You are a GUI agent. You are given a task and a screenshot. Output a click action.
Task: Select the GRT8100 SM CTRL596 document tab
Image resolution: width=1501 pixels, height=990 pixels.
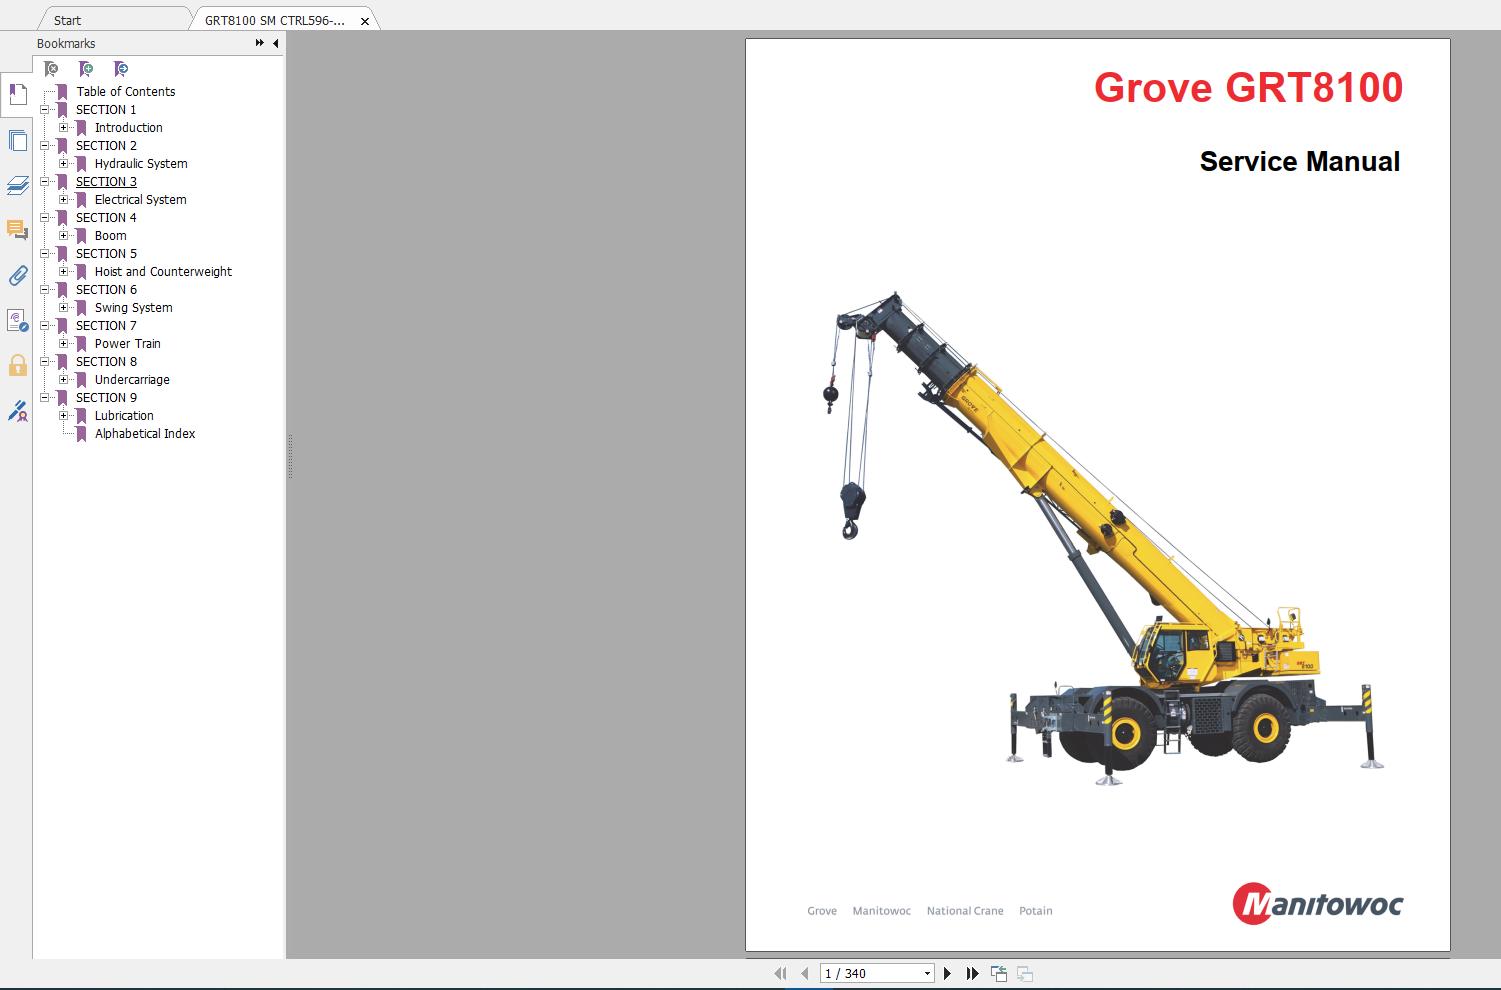tap(270, 19)
